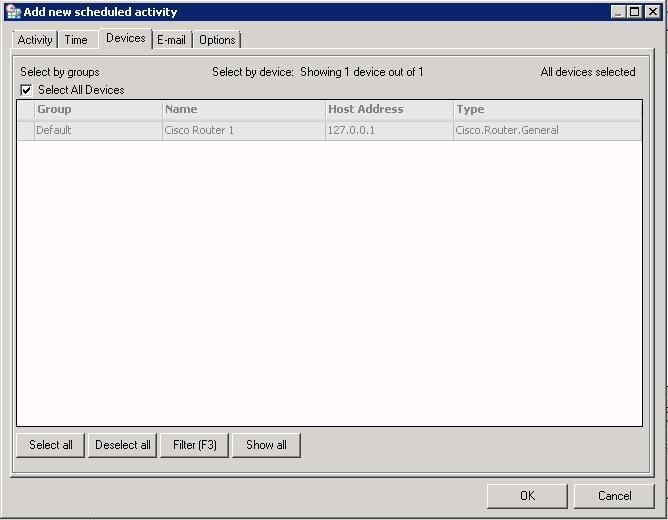Viewport: 668px width, 520px height.
Task: Cancel the scheduled activity dialog
Action: (x=614, y=496)
